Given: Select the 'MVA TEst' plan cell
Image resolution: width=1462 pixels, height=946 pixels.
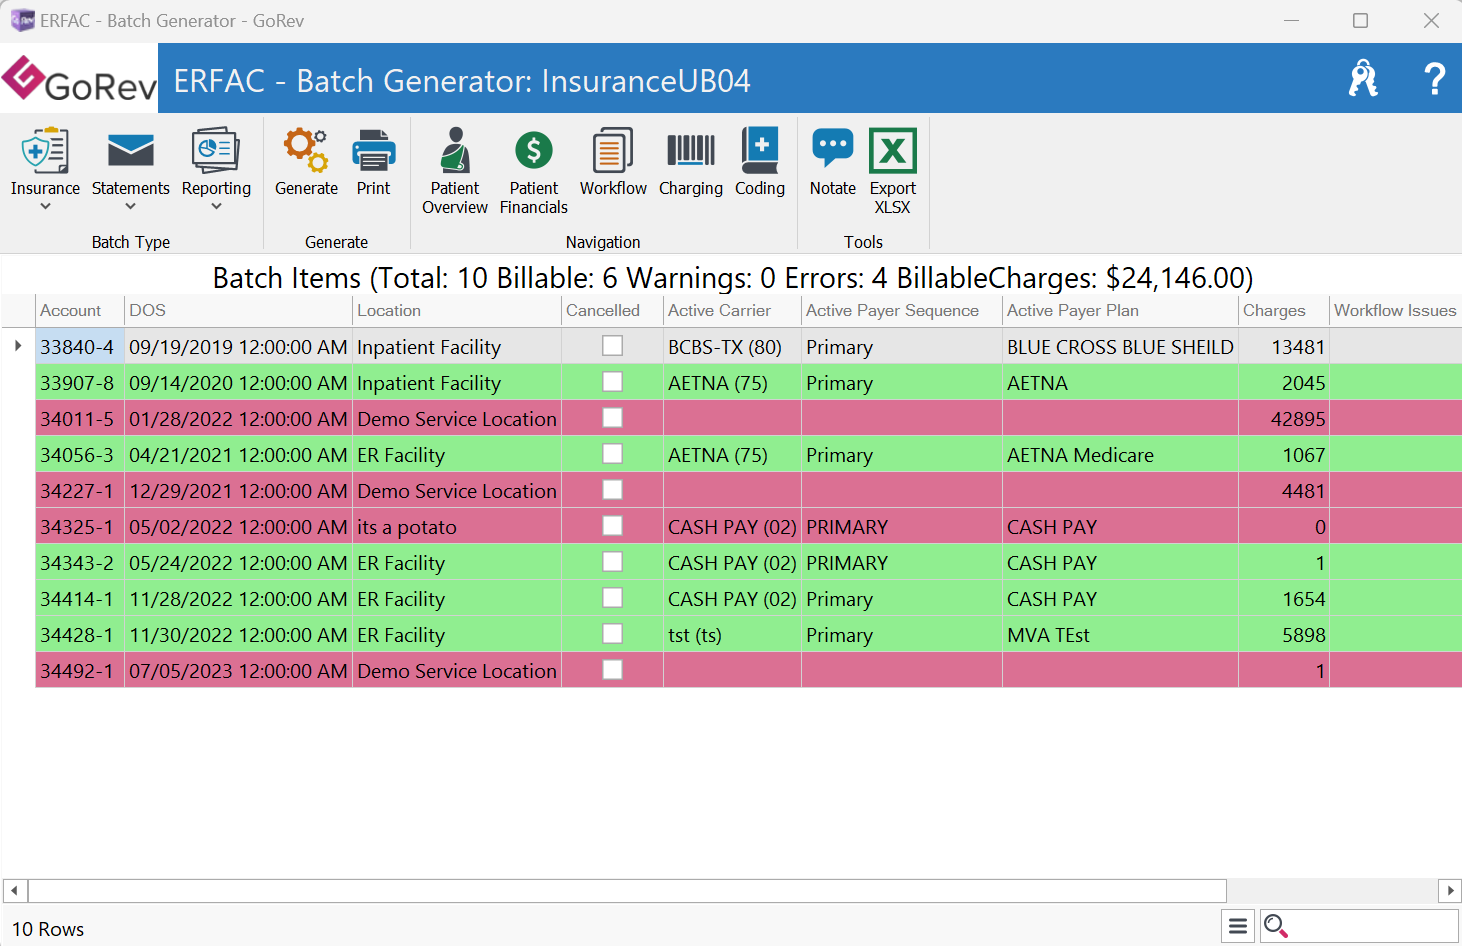Looking at the screenshot, I should point(1120,635).
